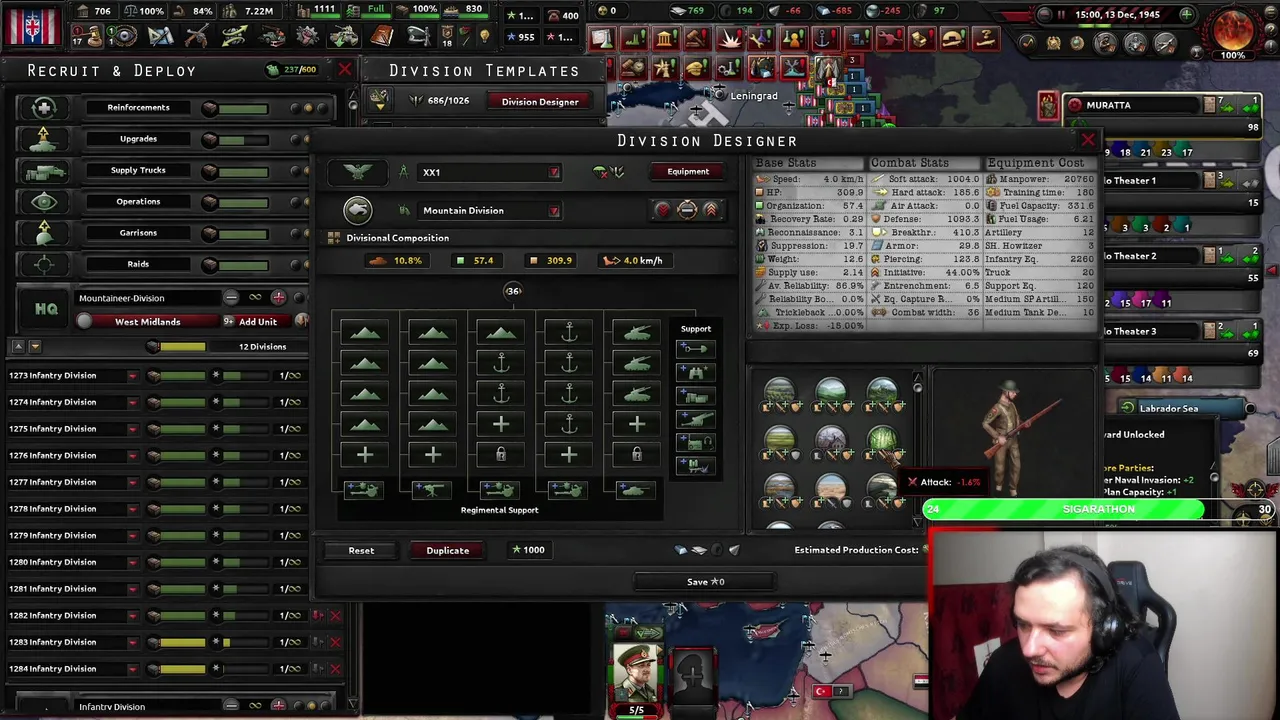Screen dimensions: 1280x720
Task: Click the Equipment button in Division Designer
Action: pos(688,171)
